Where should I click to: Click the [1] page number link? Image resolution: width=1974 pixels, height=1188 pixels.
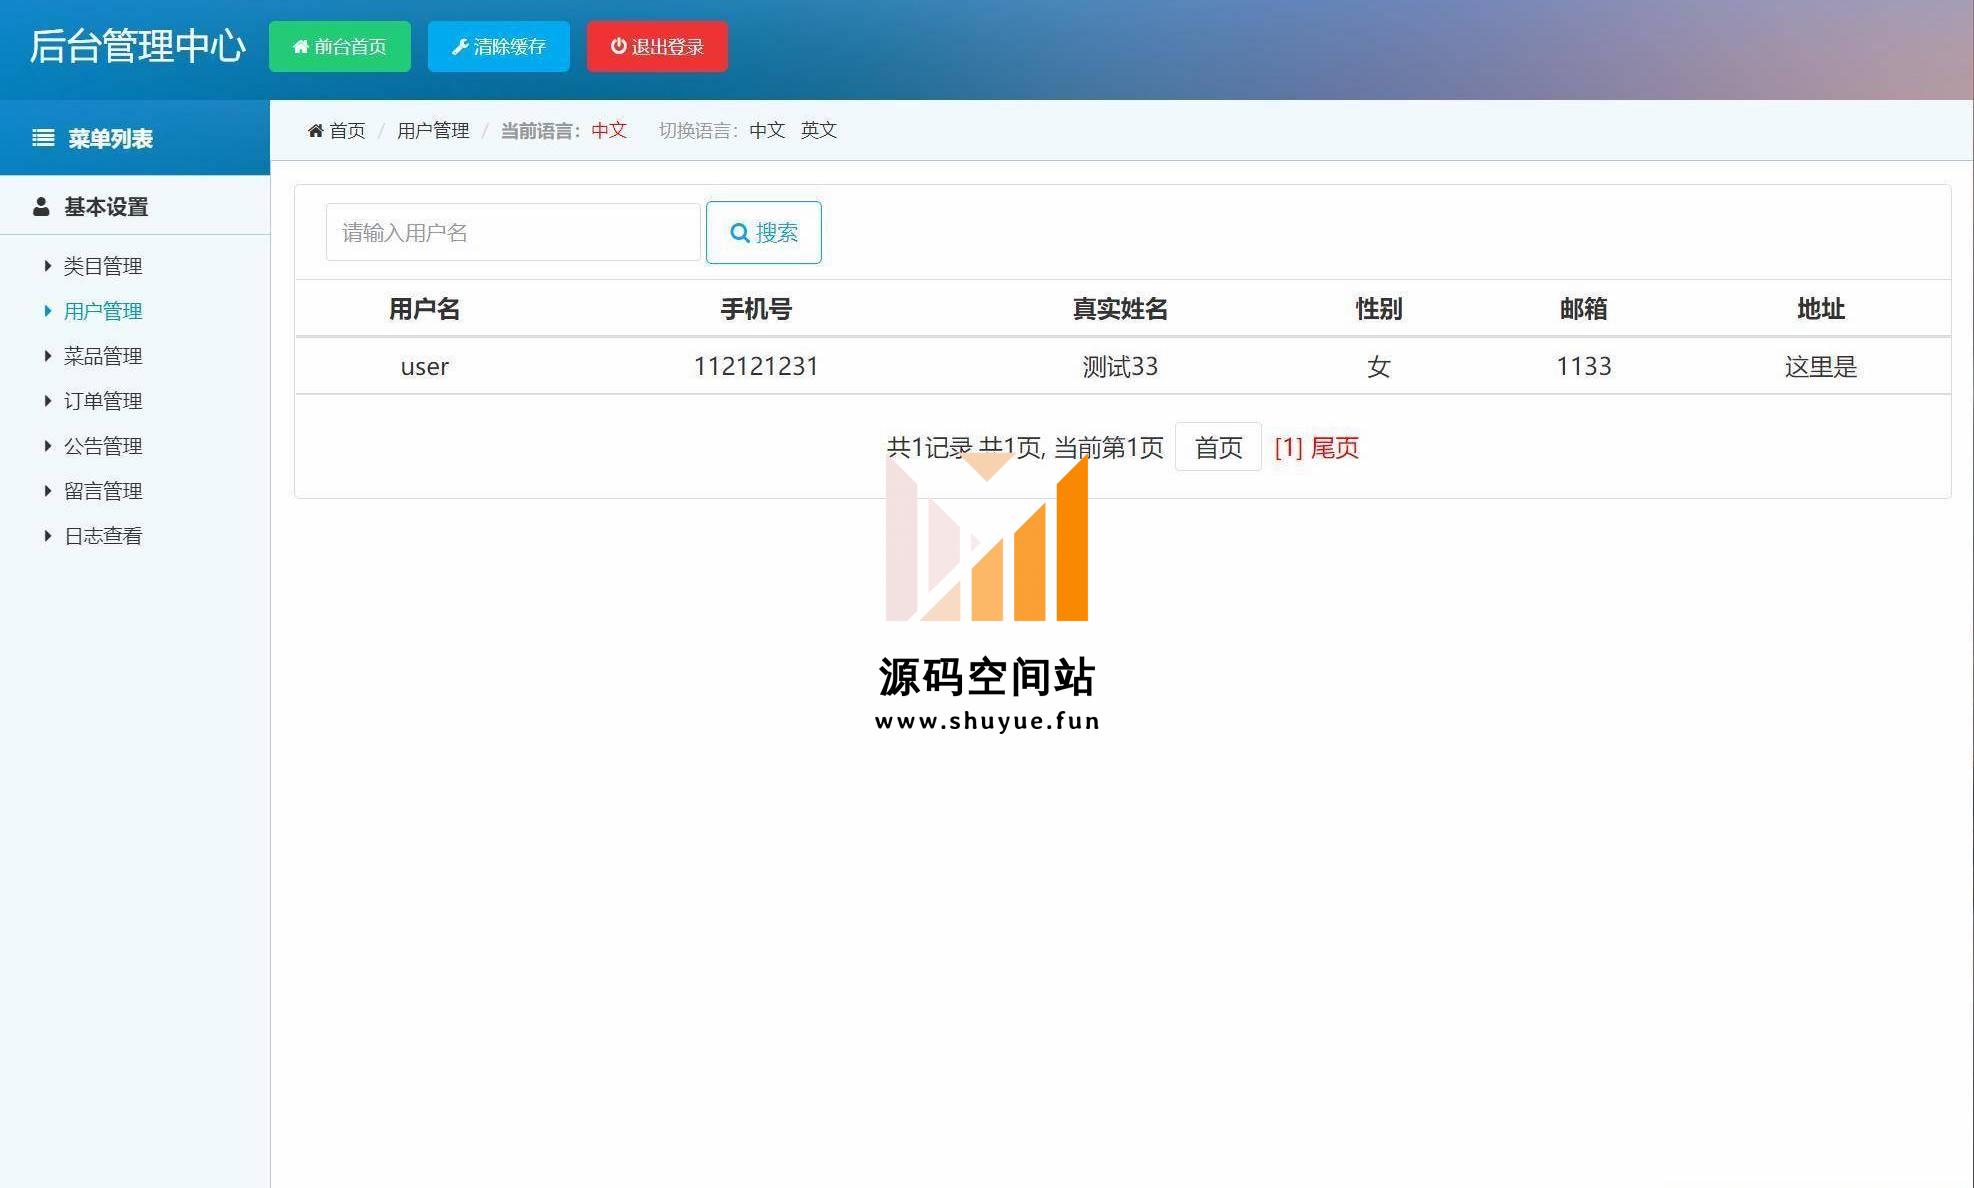[1288, 447]
